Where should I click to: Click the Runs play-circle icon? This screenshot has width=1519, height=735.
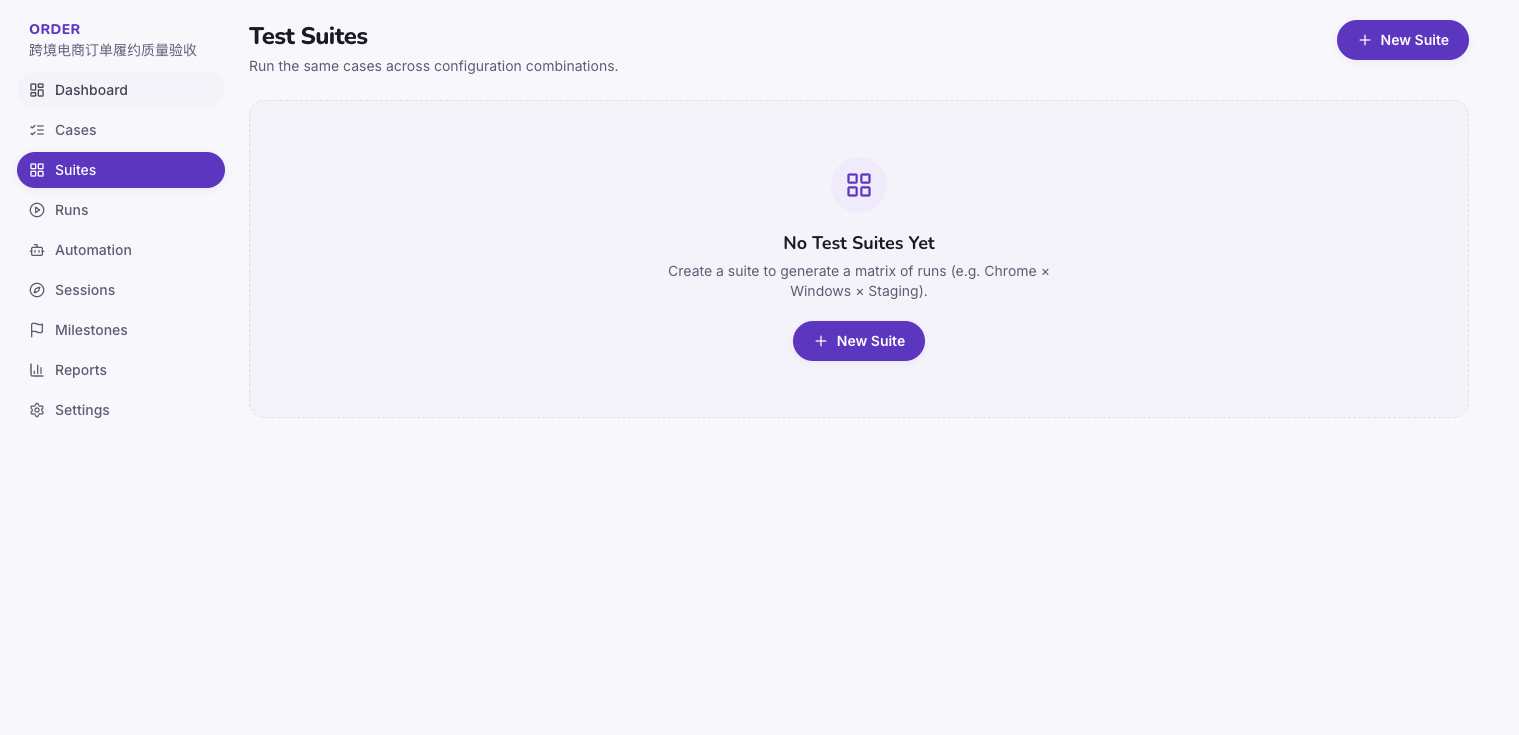point(37,210)
